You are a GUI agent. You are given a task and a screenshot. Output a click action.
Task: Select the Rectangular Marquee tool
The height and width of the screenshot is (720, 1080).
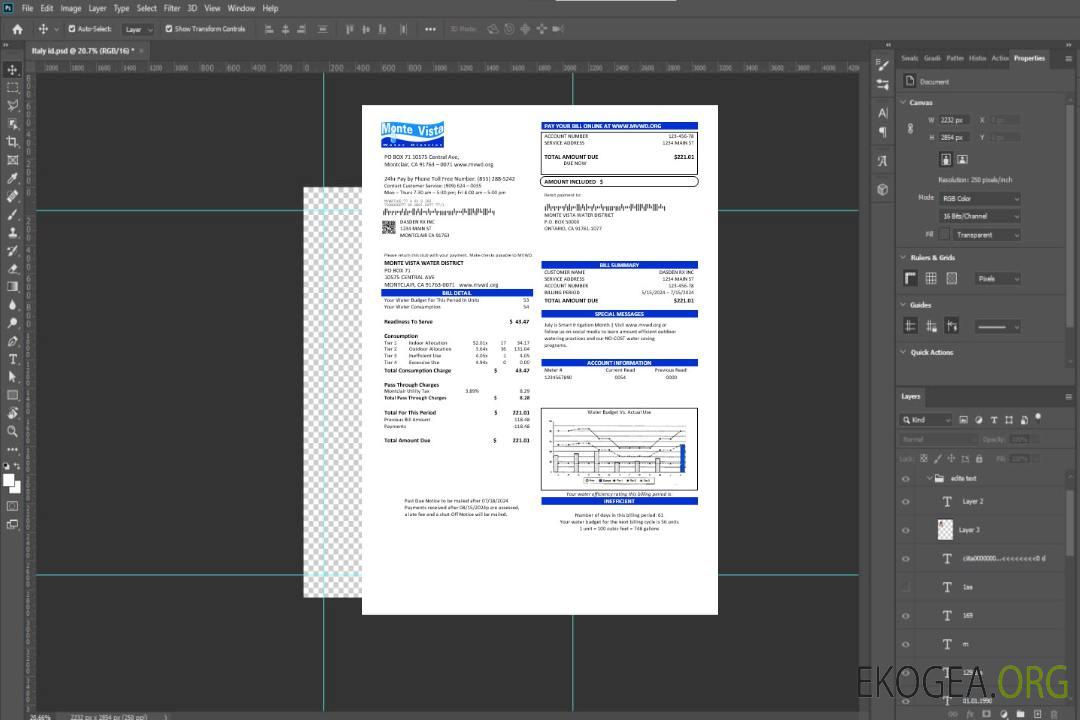point(12,88)
